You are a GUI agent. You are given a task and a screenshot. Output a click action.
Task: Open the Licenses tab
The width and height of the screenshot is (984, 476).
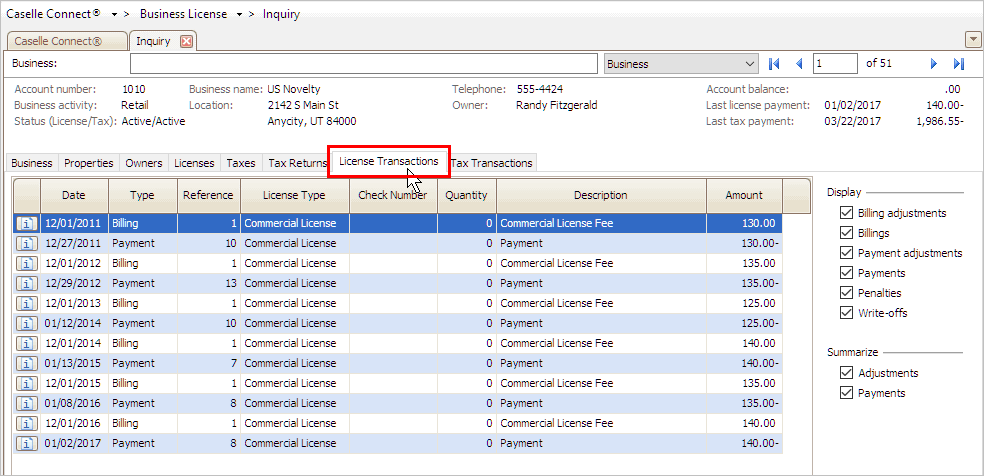tap(194, 163)
